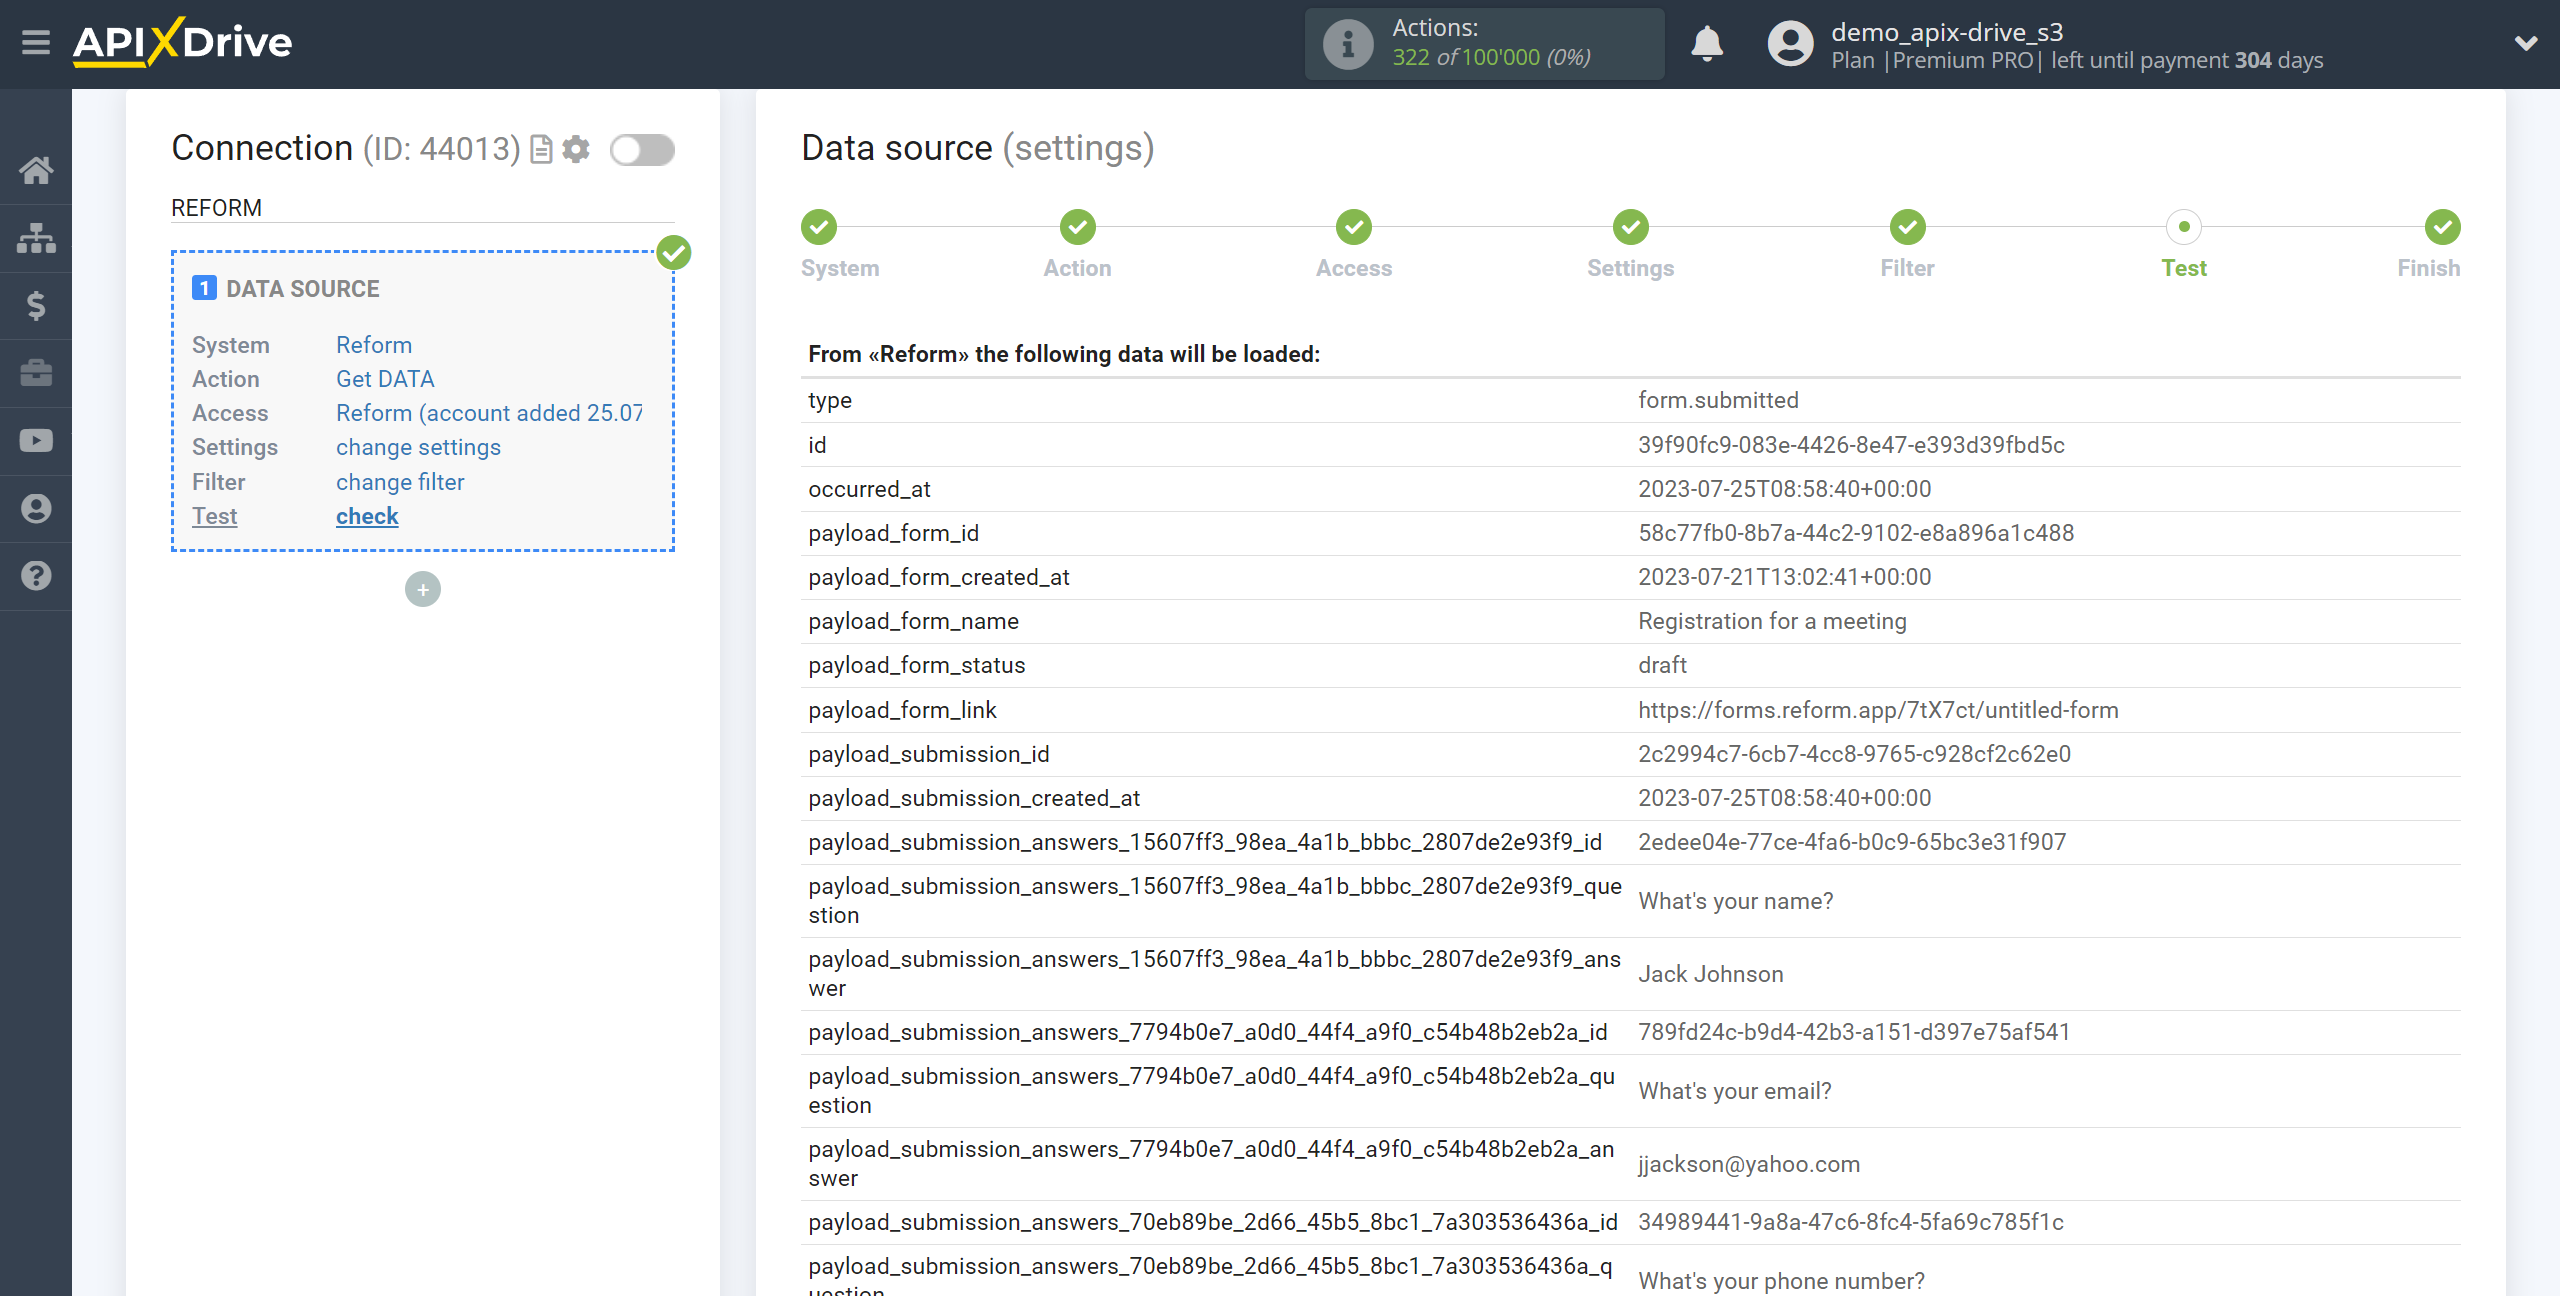Click change settings link in Settings row
Image resolution: width=2560 pixels, height=1296 pixels.
[x=418, y=446]
